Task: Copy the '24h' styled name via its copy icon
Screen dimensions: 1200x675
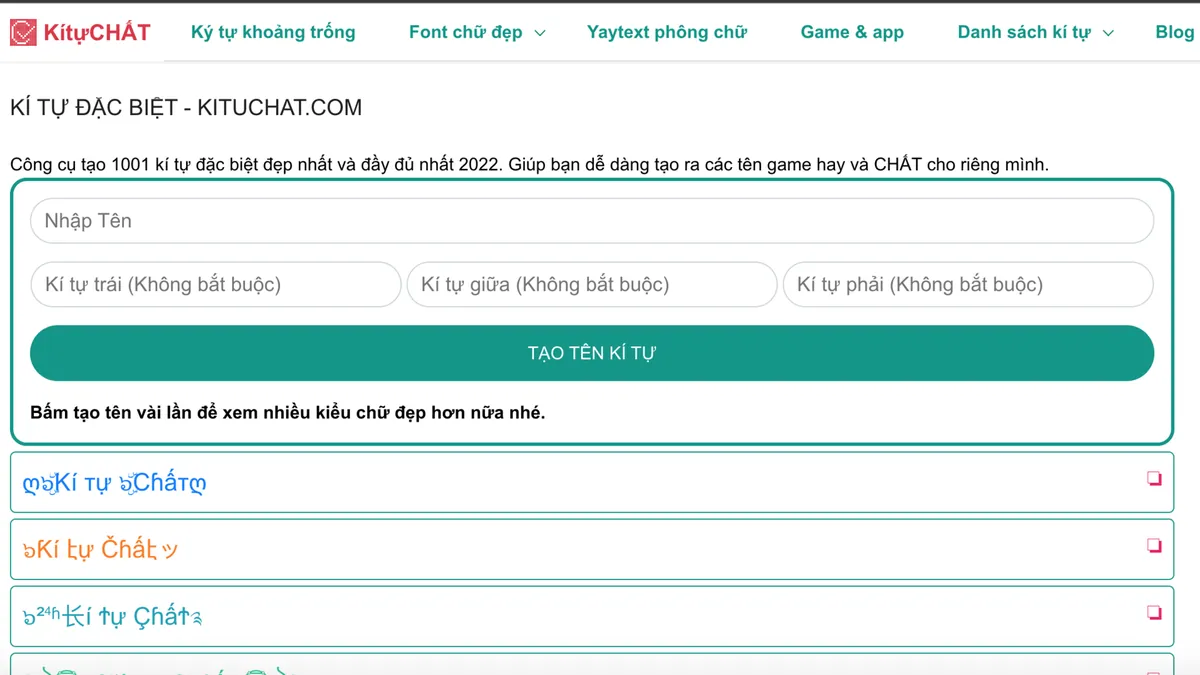Action: 1154,612
